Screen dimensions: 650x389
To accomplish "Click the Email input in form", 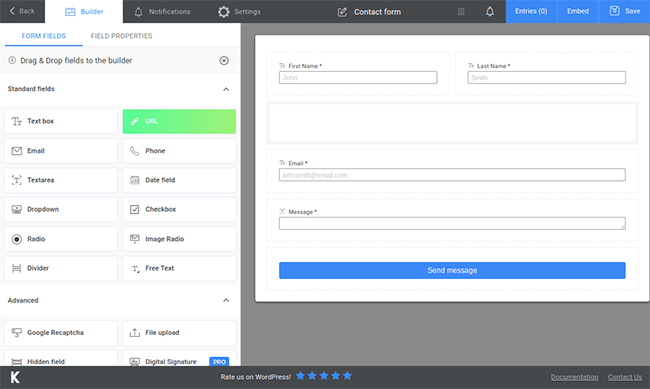I will pyautogui.click(x=452, y=175).
